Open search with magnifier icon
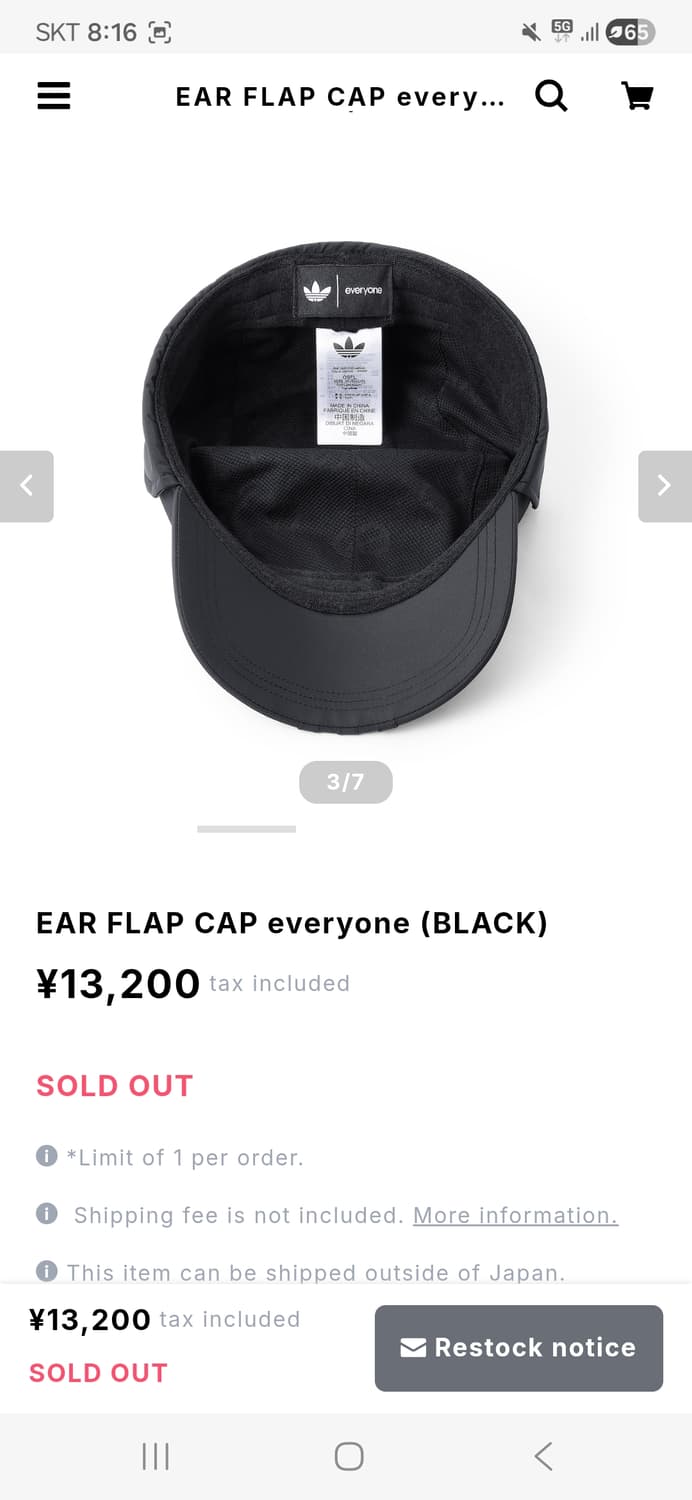Image resolution: width=692 pixels, height=1500 pixels. pyautogui.click(x=551, y=96)
